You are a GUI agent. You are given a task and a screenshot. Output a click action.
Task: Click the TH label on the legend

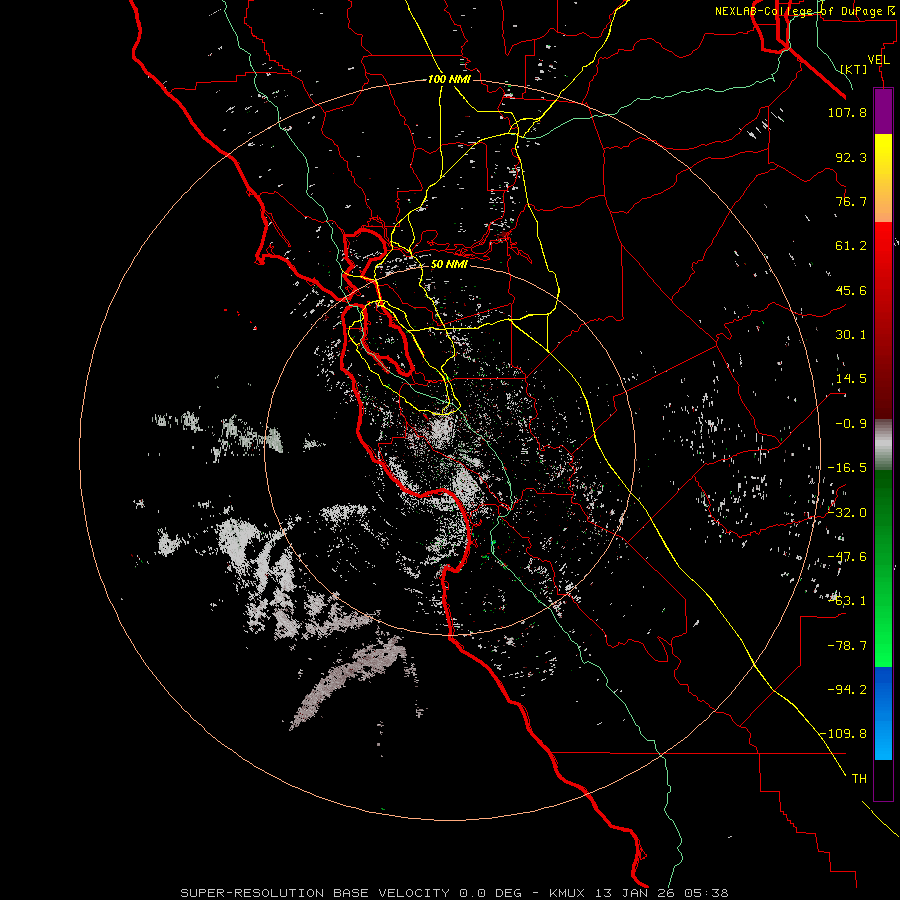pos(859,778)
